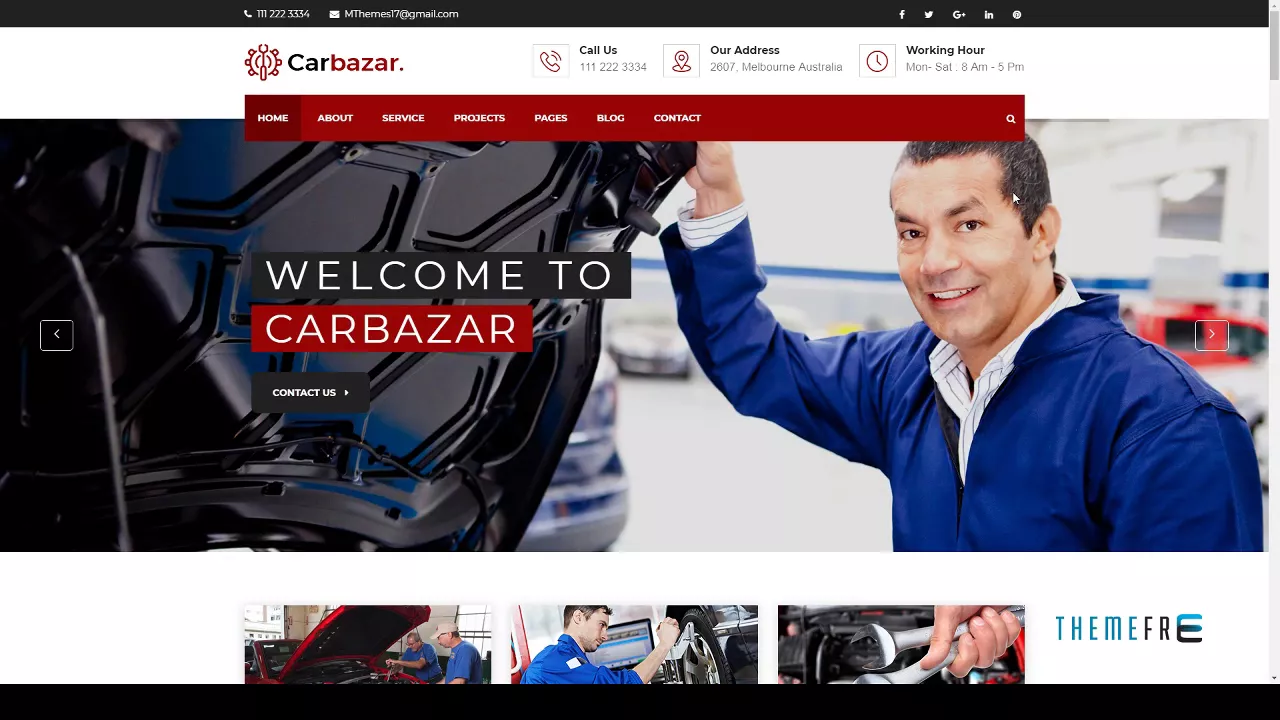
Task: Open the hand holding wrenches thumbnail
Action: tap(901, 644)
